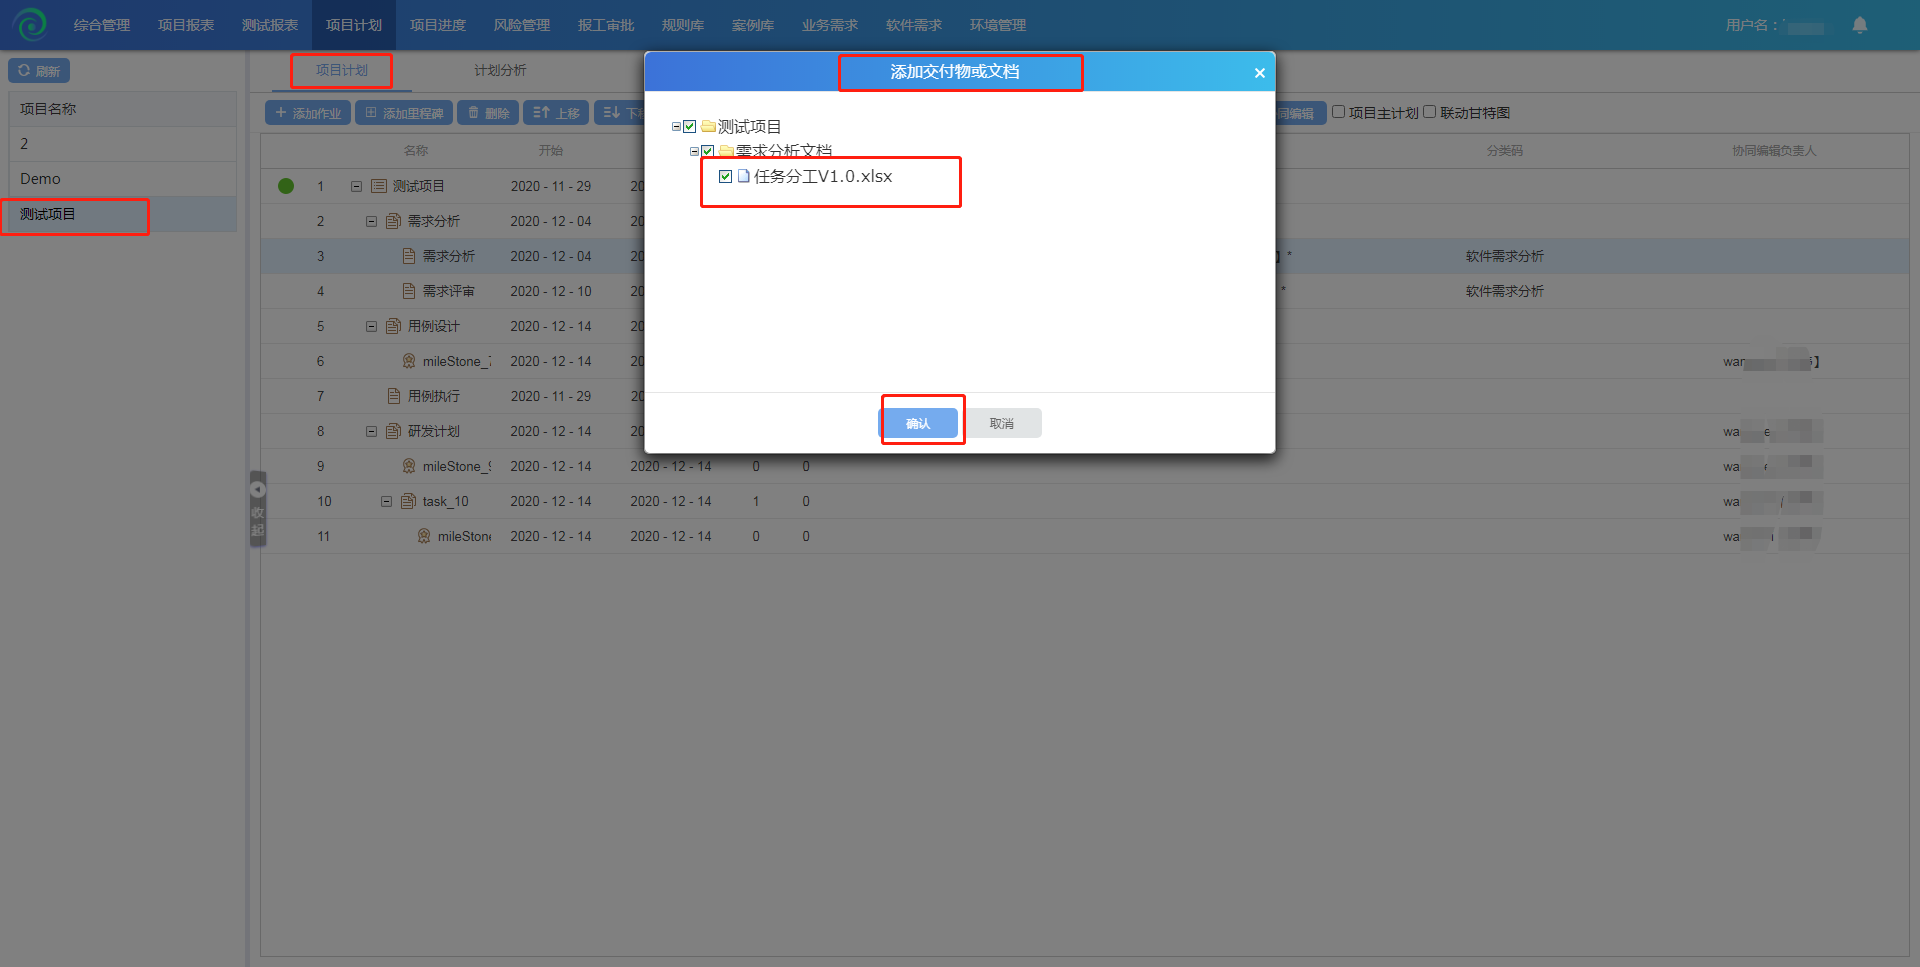This screenshot has height=967, width=1920.
Task: Select the Demo project in the list
Action: point(123,179)
